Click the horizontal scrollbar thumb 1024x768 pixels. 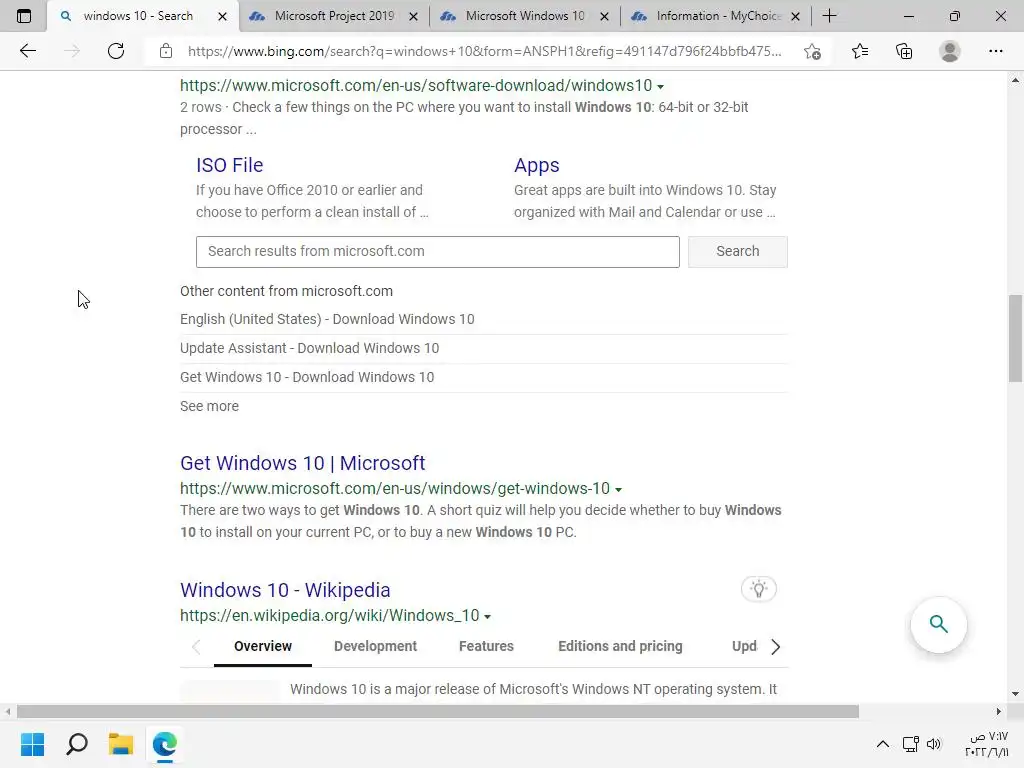[x=438, y=711]
